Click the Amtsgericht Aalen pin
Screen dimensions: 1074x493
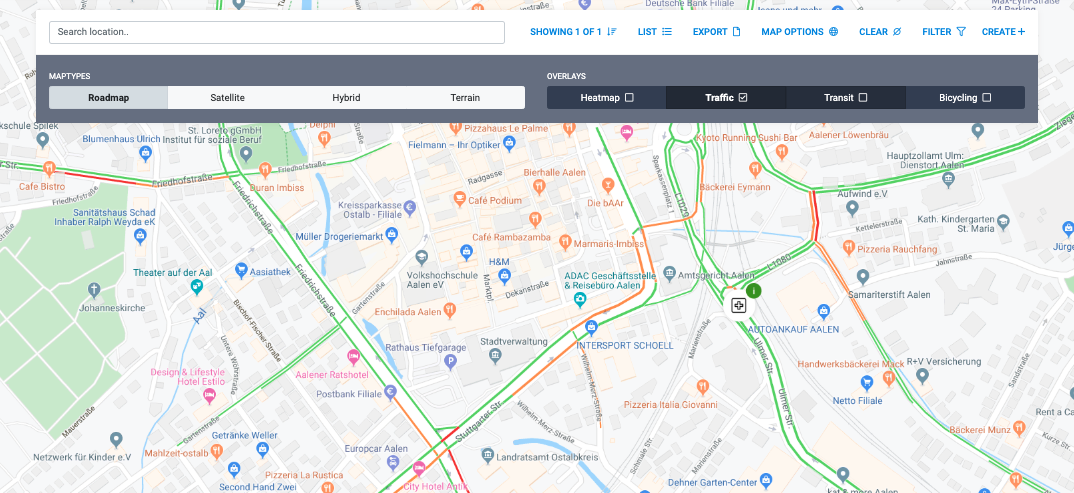click(x=669, y=274)
